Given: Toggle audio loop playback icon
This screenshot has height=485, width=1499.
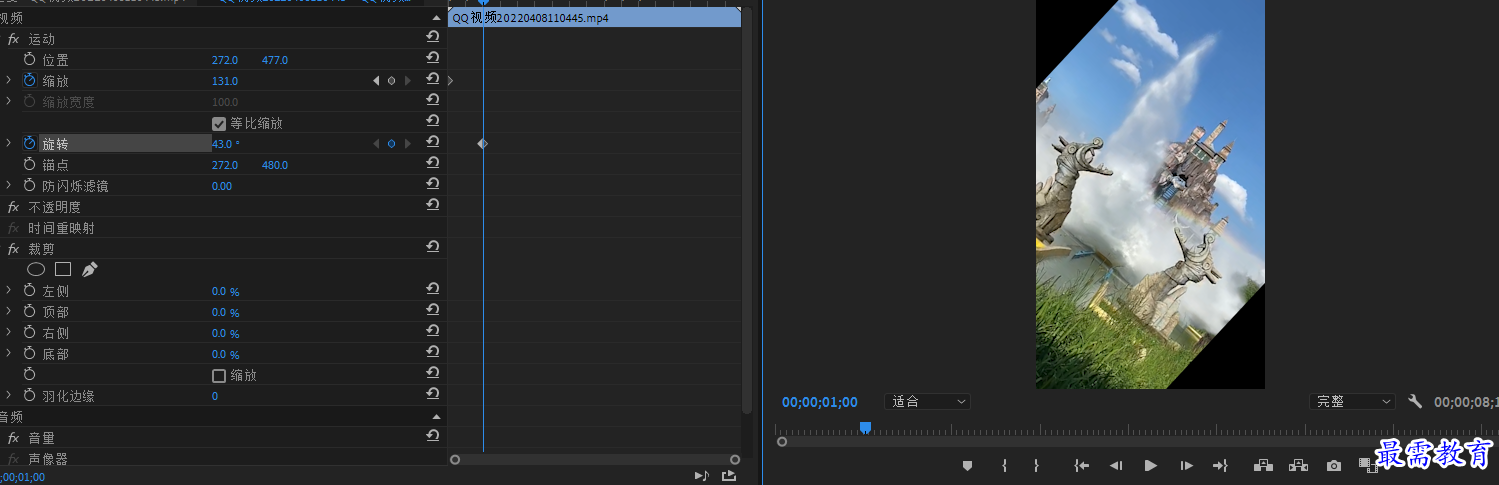Looking at the screenshot, I should click(702, 476).
